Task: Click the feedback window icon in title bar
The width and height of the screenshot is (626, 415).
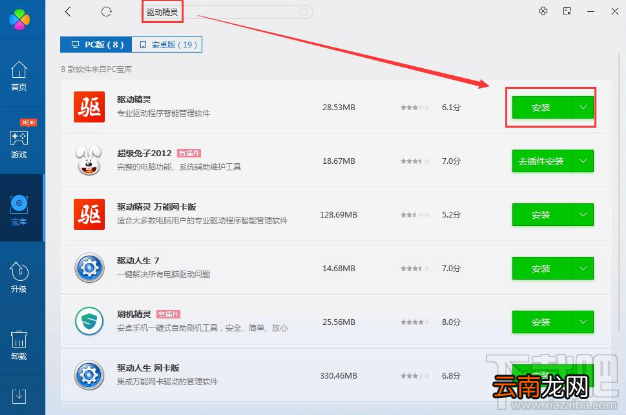Action: click(x=567, y=11)
